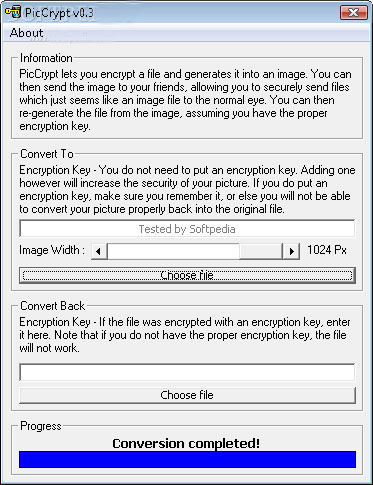Click the PicCrypt key icon in title bar
The width and height of the screenshot is (373, 485).
click(13, 12)
